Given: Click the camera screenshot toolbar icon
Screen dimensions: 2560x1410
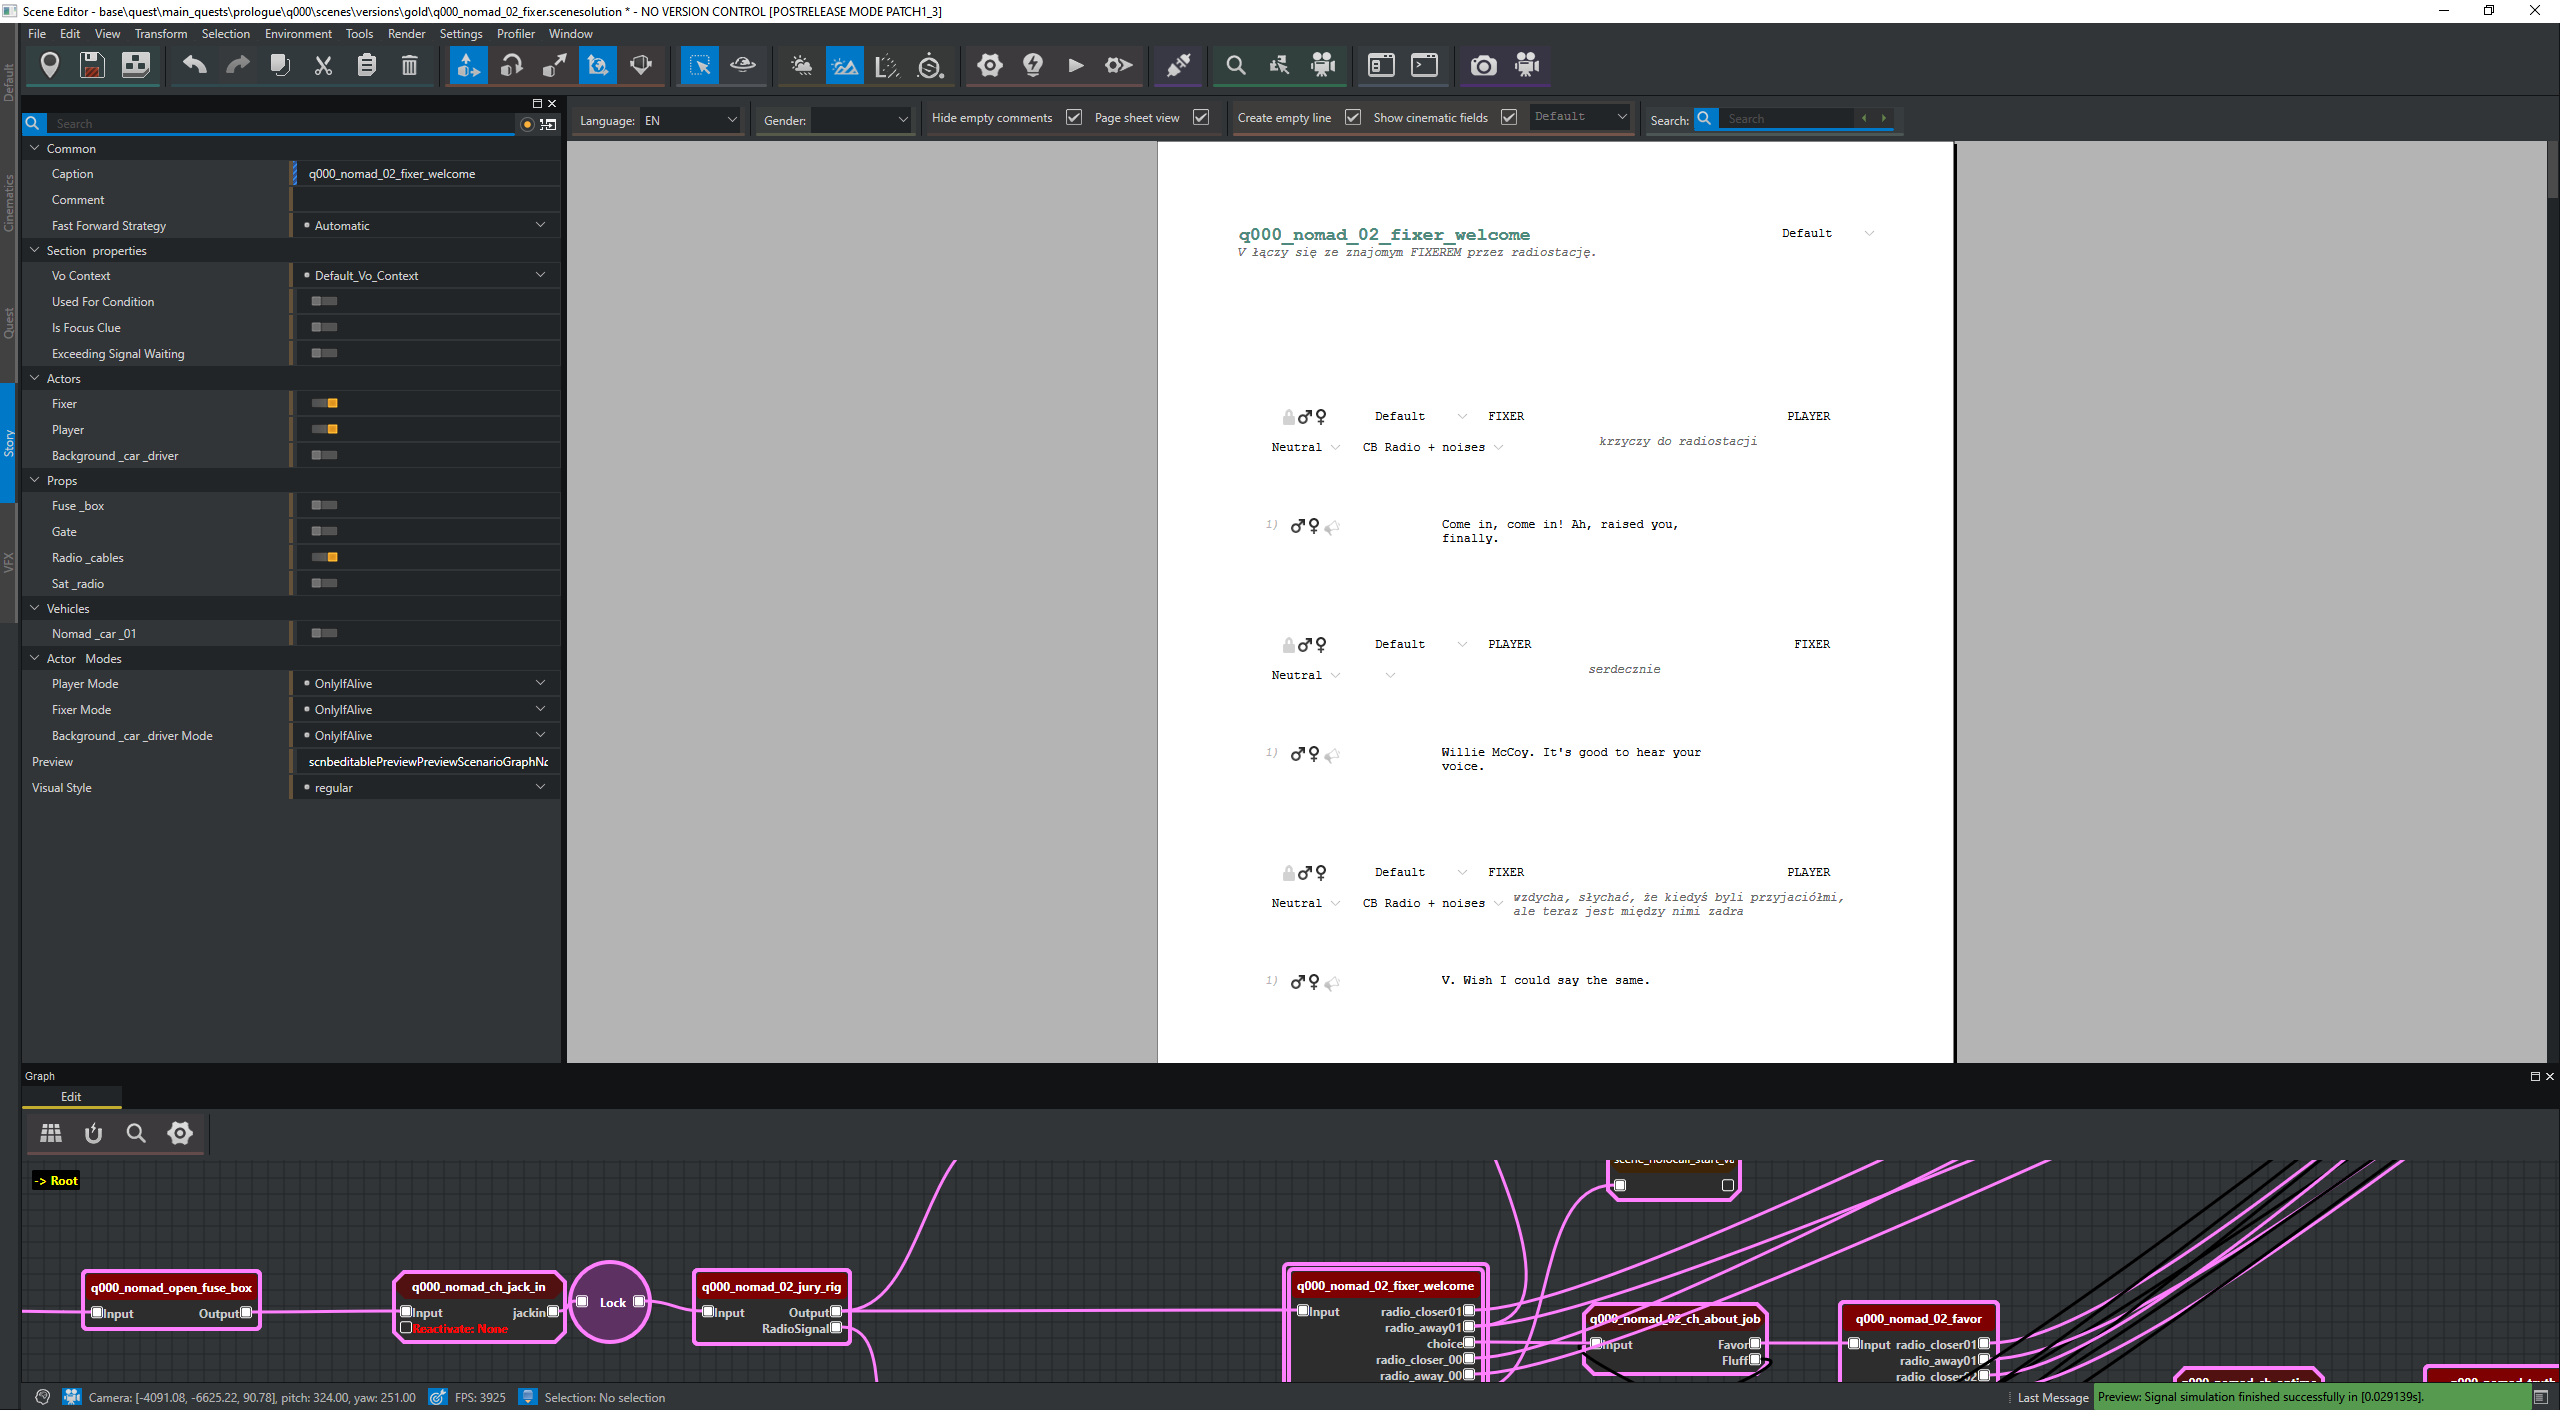Looking at the screenshot, I should (x=1483, y=66).
